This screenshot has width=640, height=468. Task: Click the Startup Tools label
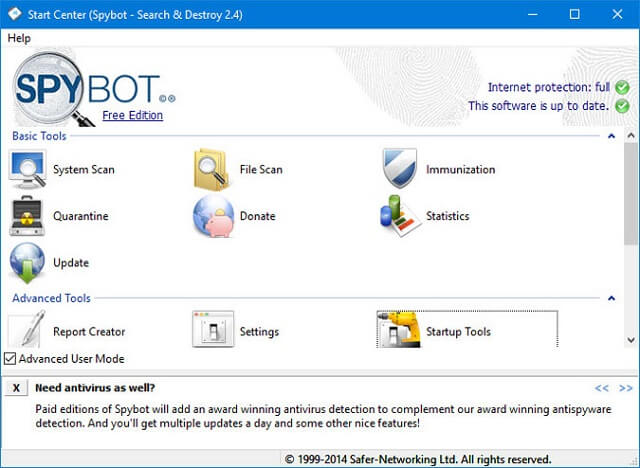[458, 332]
